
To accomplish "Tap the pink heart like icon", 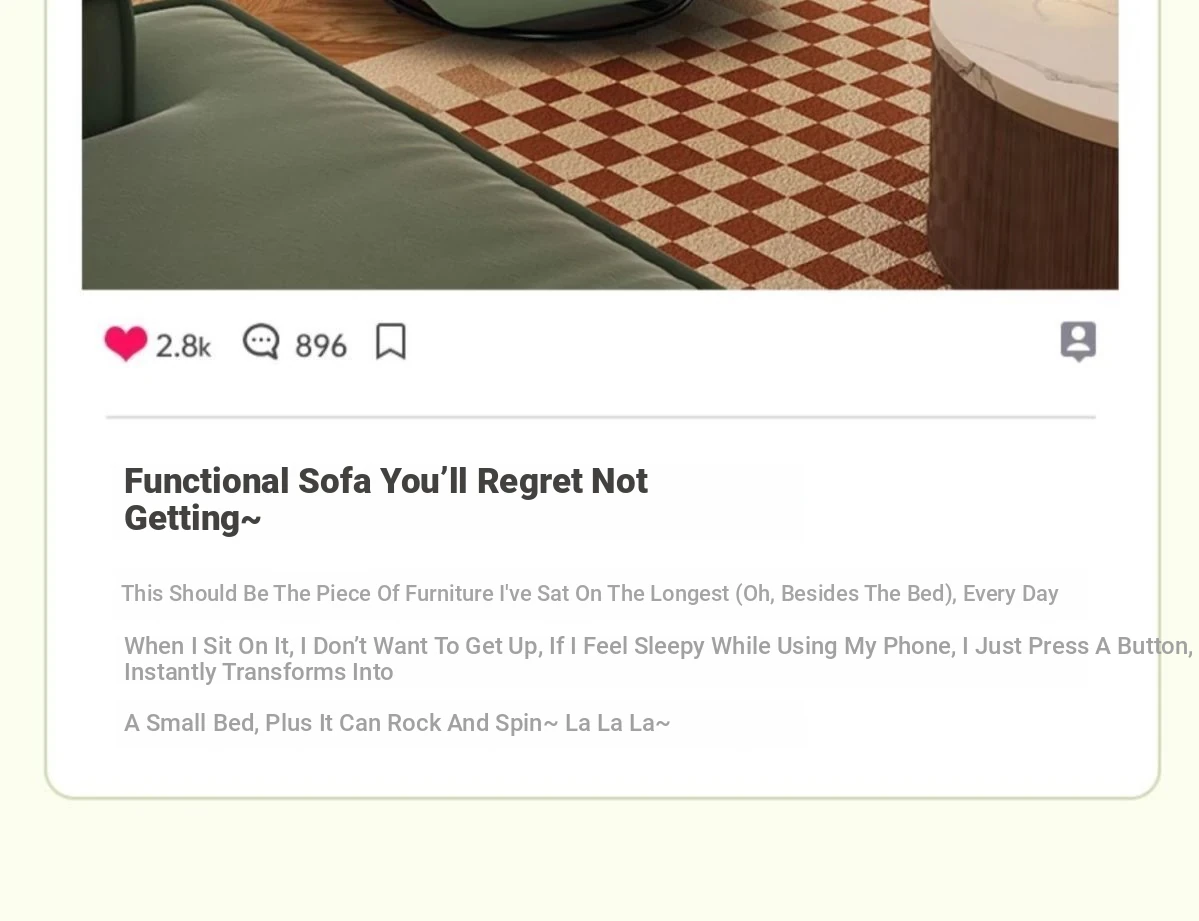I will click(x=126, y=343).
